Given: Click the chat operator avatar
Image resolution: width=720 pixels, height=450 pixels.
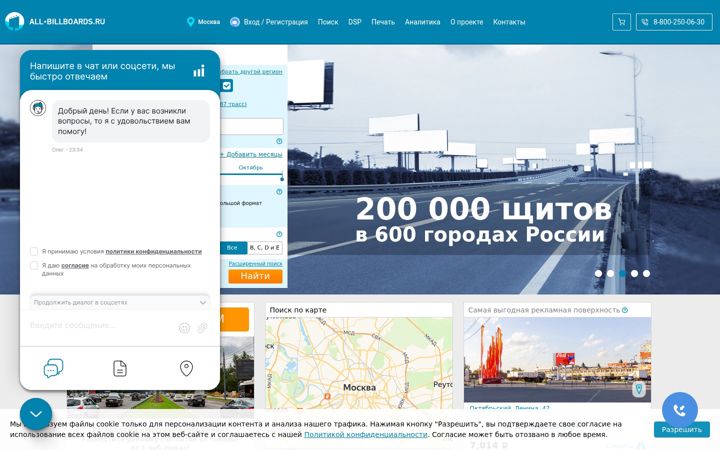Looking at the screenshot, I should pos(38,108).
